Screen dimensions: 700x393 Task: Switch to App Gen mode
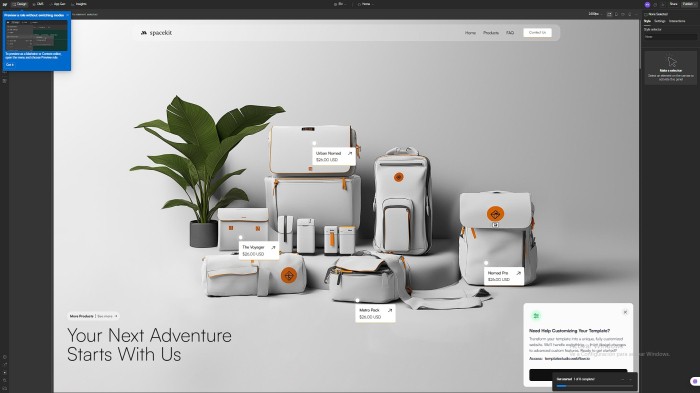(57, 4)
